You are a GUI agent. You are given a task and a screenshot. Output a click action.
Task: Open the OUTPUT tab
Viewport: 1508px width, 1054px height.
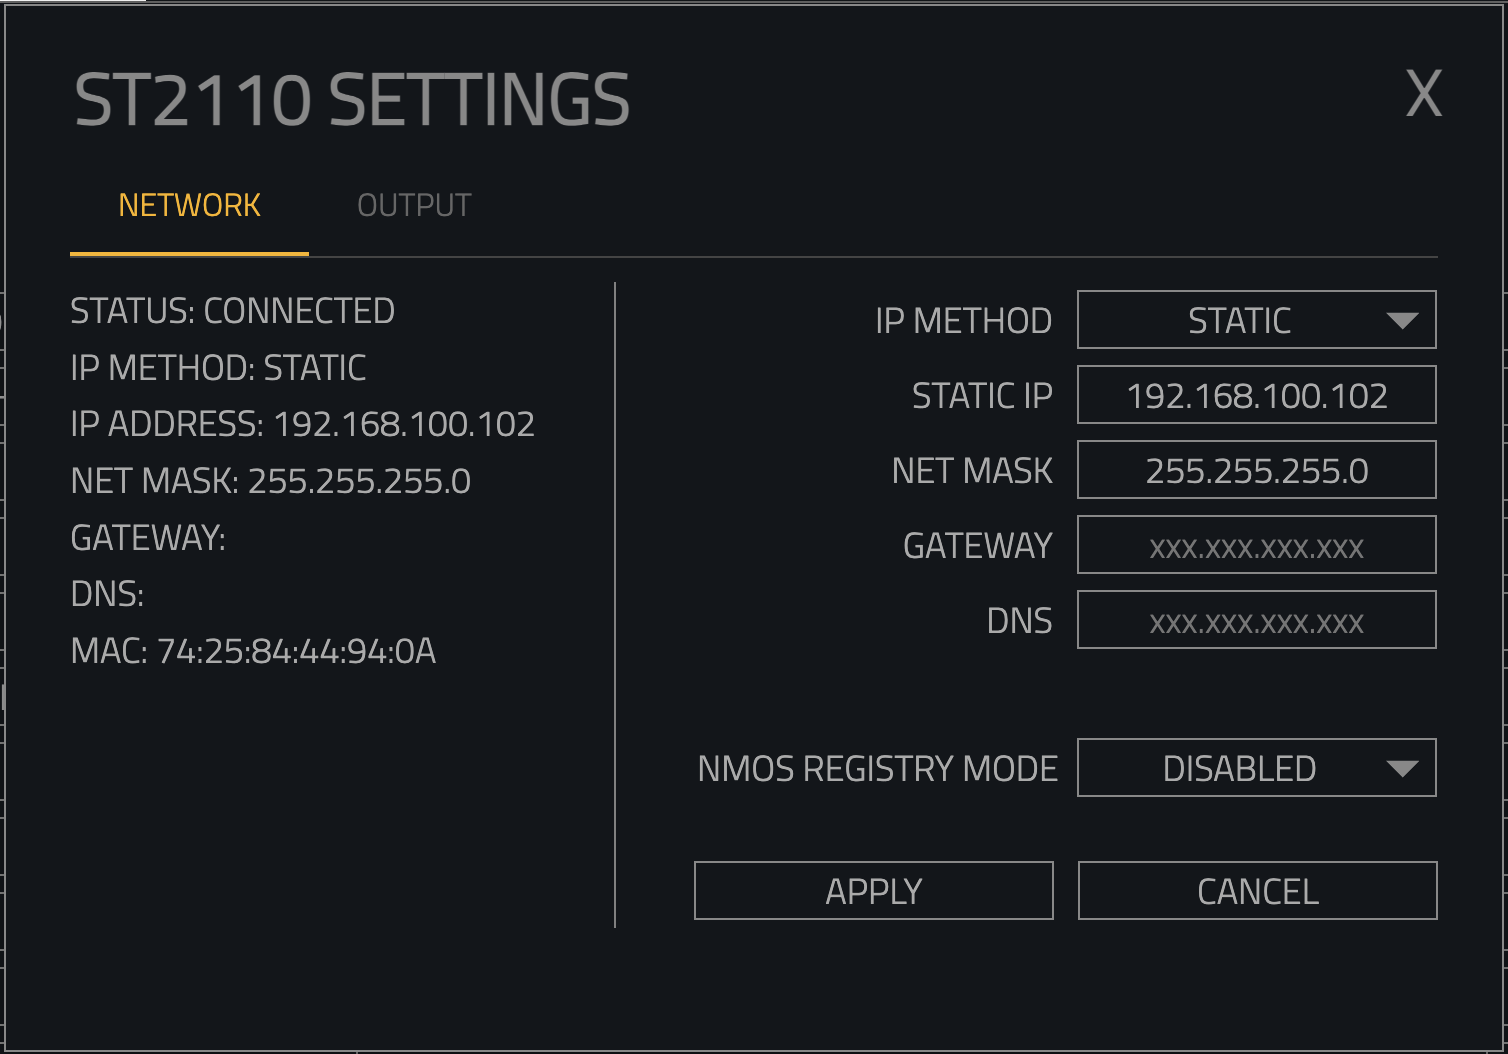click(x=414, y=206)
